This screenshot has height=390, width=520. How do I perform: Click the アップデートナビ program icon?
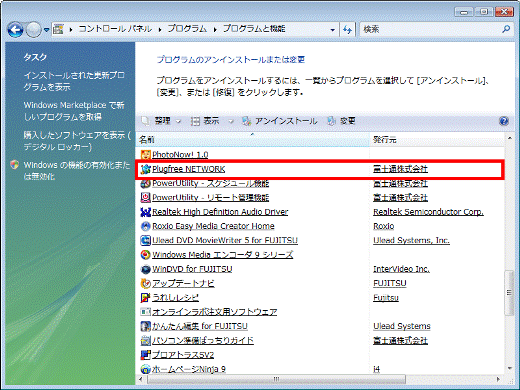point(145,283)
